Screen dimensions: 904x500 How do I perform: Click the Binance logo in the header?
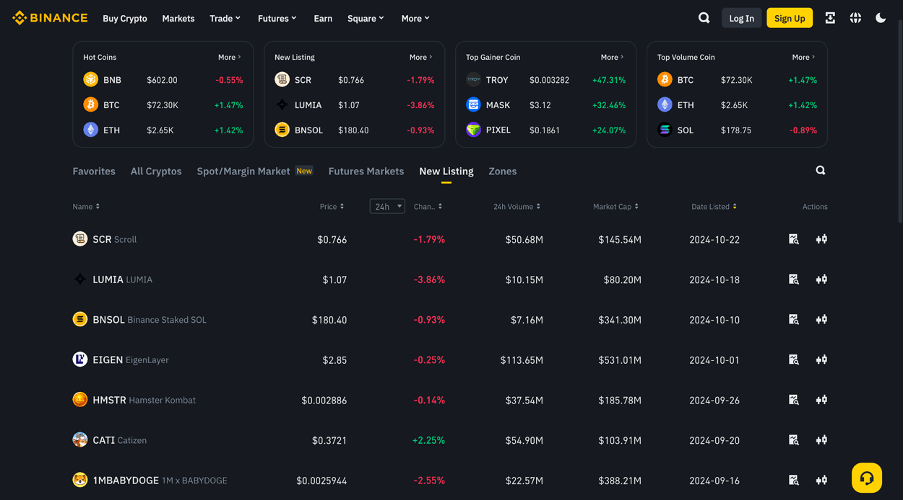point(50,18)
